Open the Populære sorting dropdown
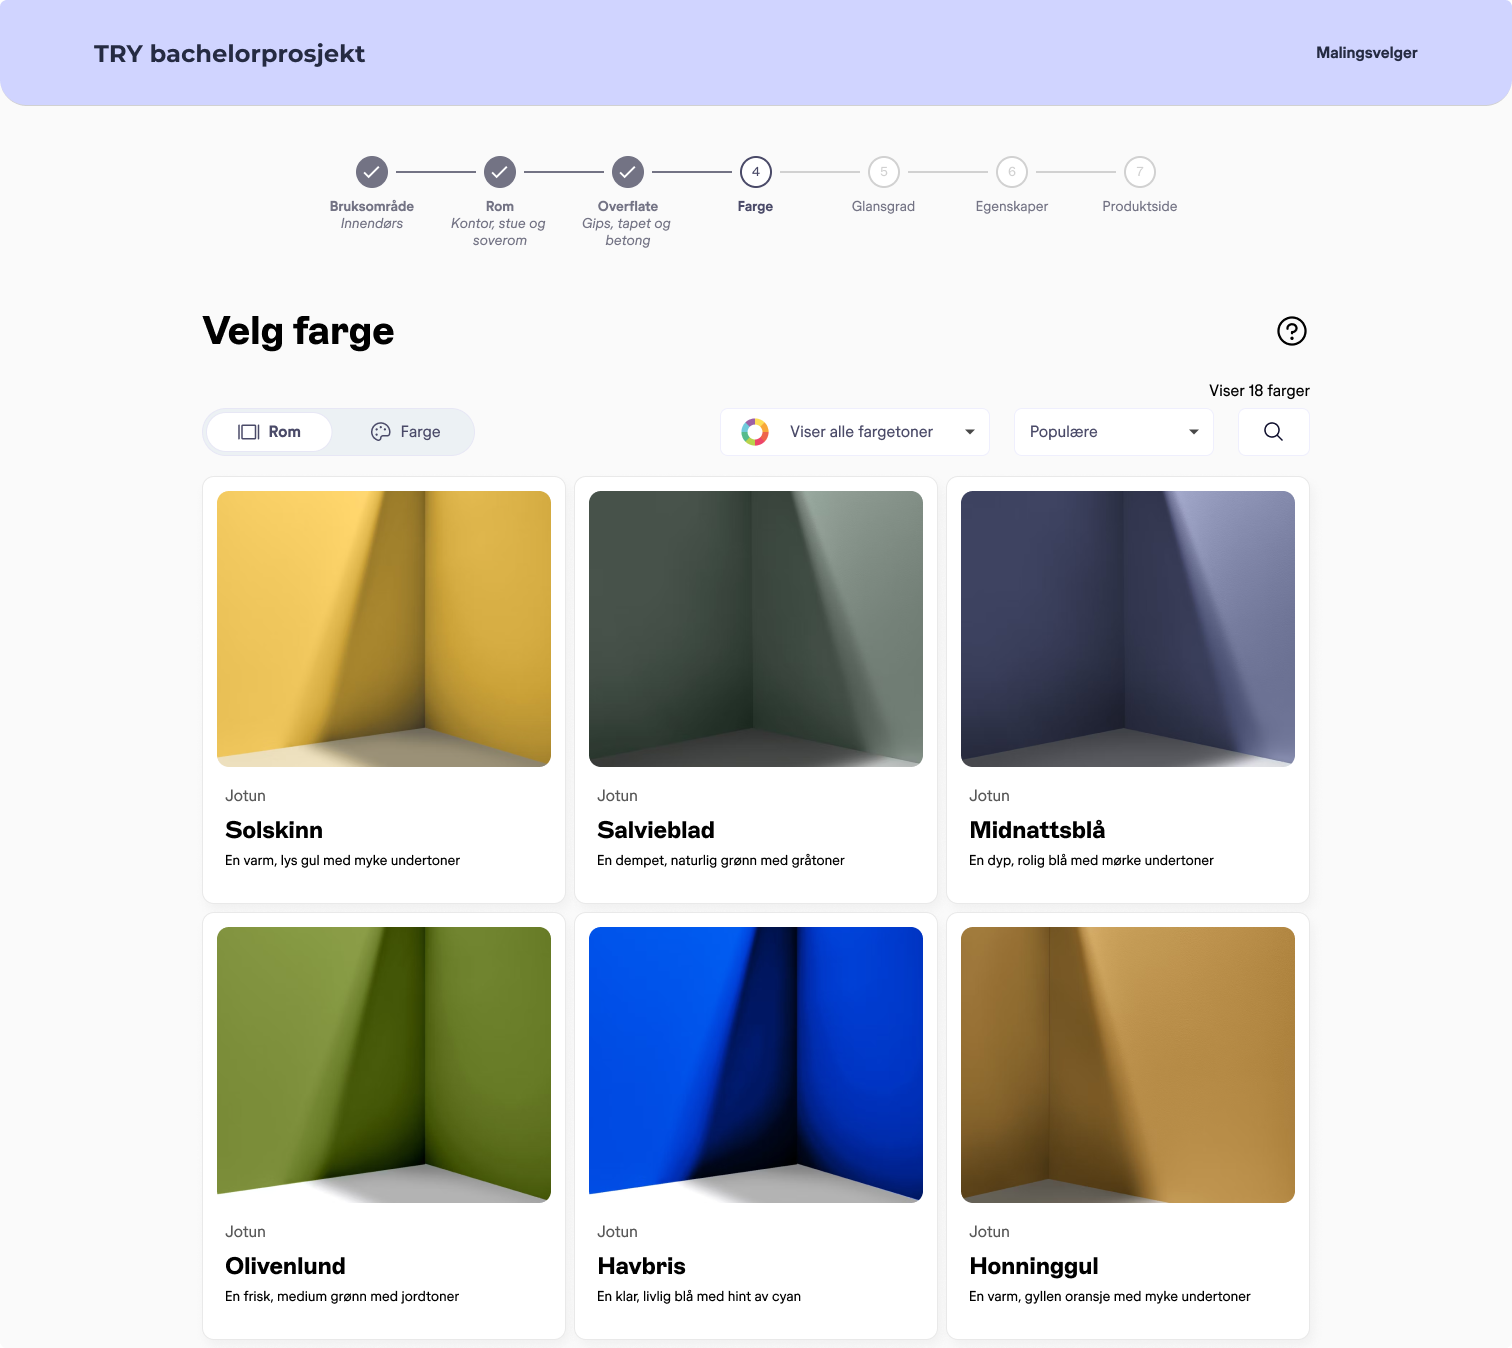The height and width of the screenshot is (1348, 1512). (x=1113, y=432)
